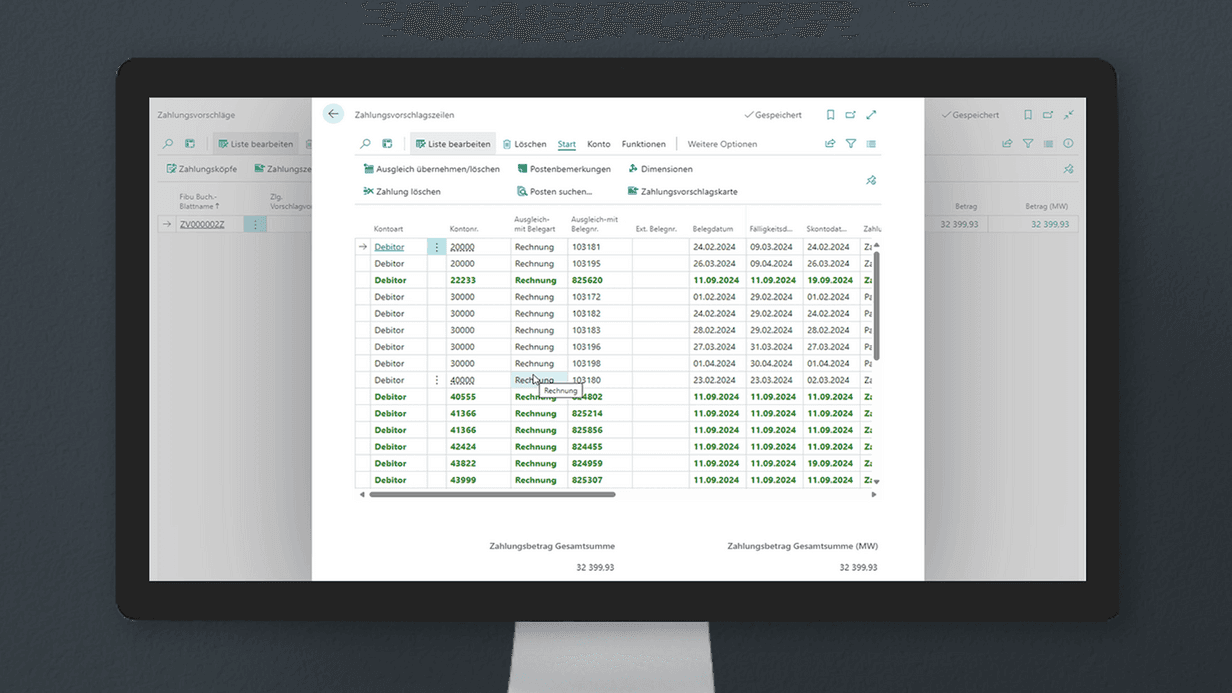Click the Löschen trash action
This screenshot has height=693, width=1232.
click(x=525, y=144)
